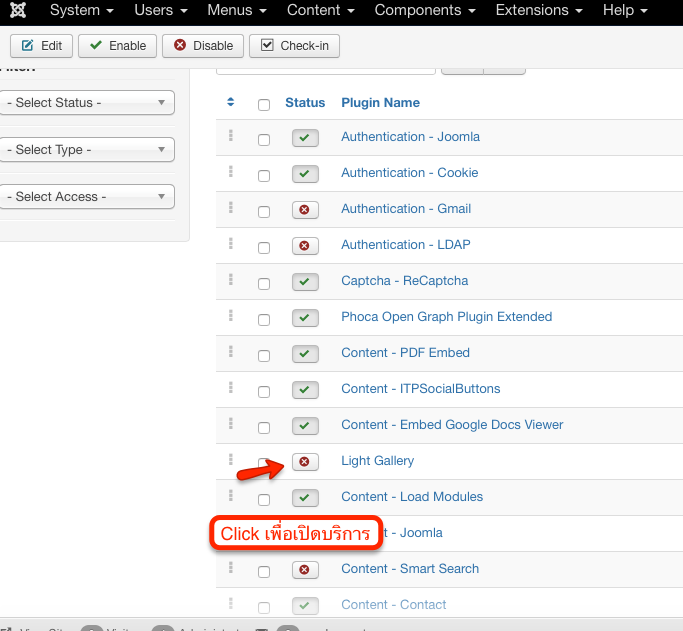Viewport: 683px width, 631px height.
Task: Open the Content - Load Modules plugin
Action: 412,497
